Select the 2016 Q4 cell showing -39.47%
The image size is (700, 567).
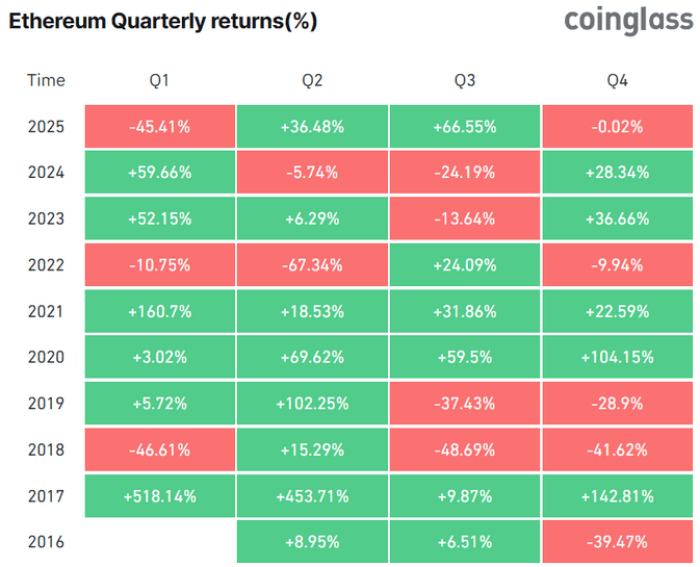click(617, 542)
